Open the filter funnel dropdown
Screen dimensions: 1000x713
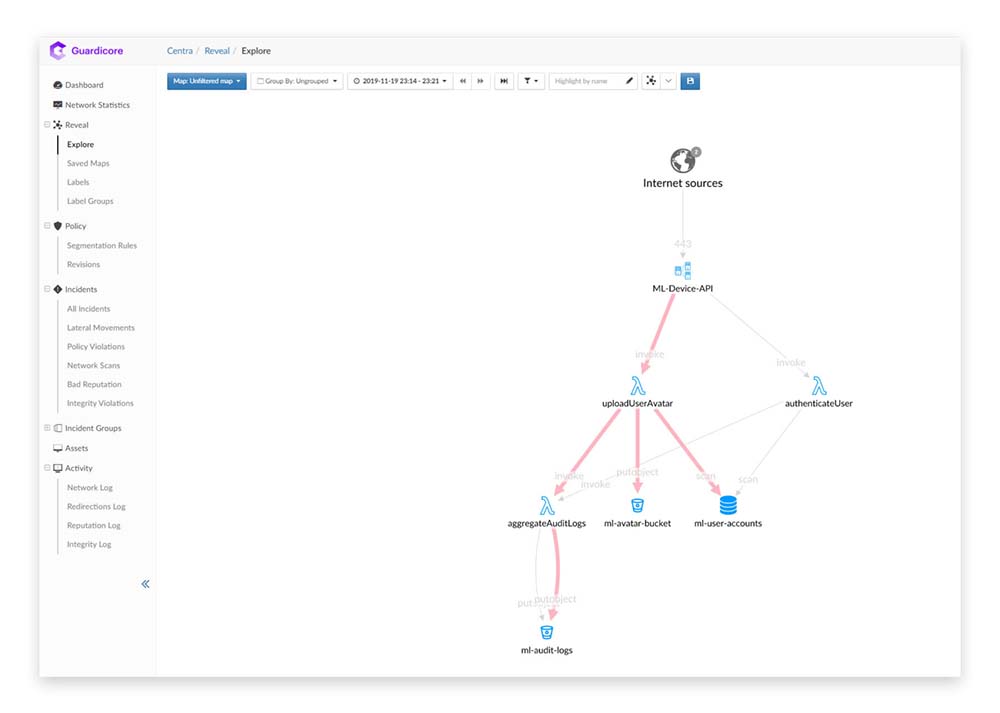(x=530, y=81)
